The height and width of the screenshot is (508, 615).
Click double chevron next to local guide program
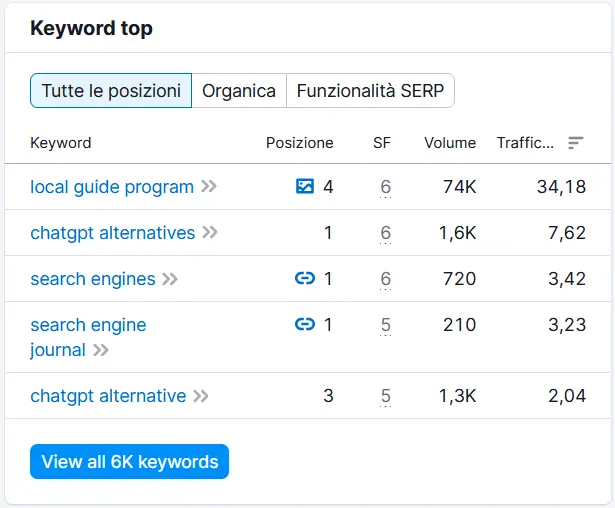208,186
